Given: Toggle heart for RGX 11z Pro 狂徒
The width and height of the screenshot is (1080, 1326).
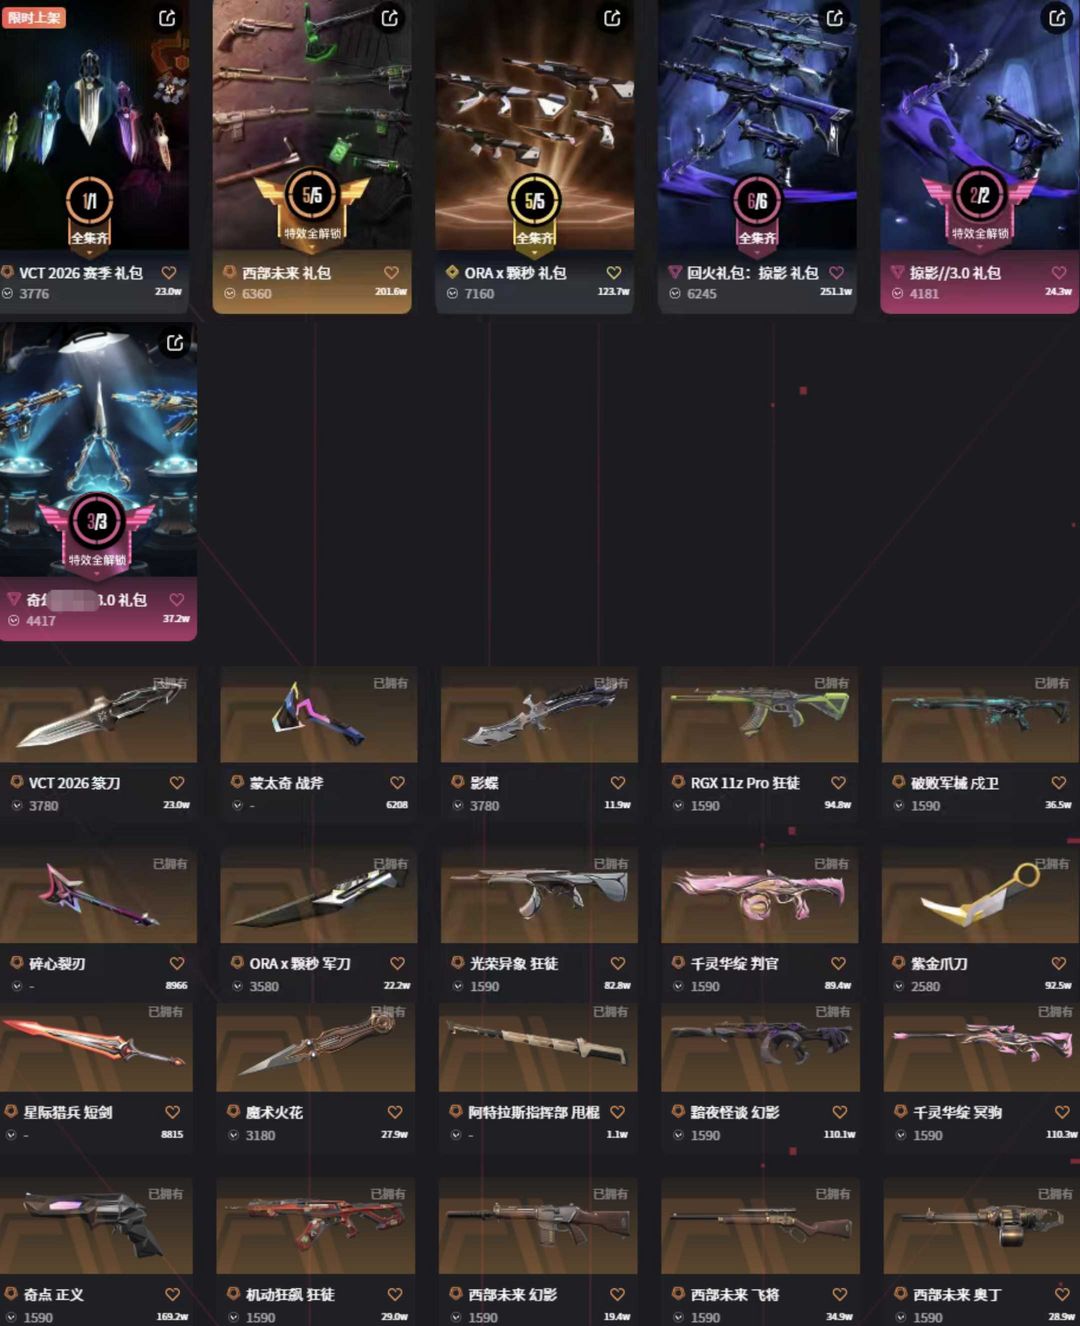Looking at the screenshot, I should tap(838, 783).
